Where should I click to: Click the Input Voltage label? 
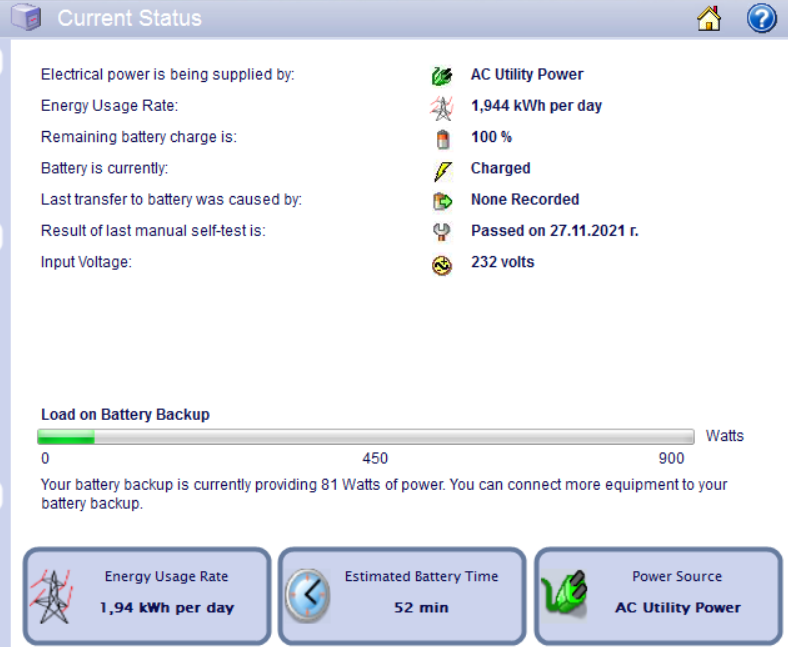click(86, 262)
